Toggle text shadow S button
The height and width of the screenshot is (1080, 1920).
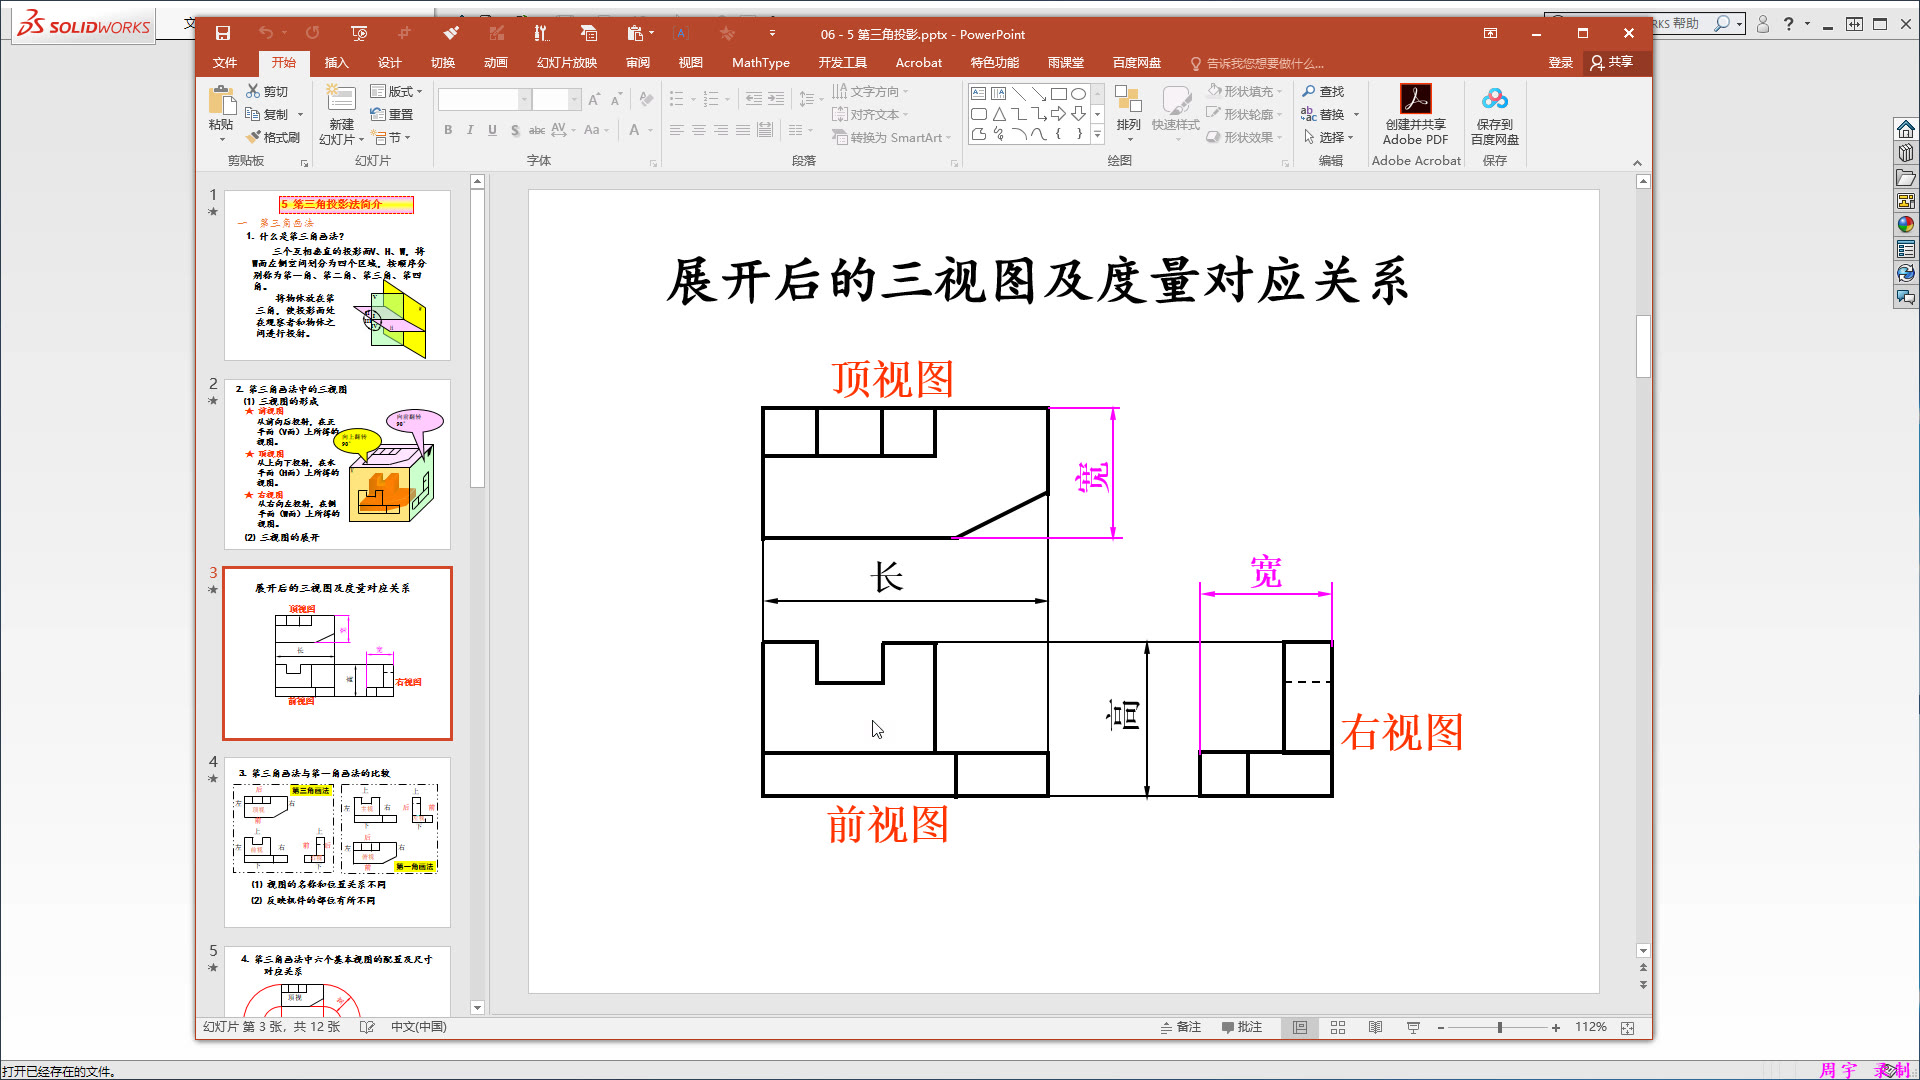point(514,130)
